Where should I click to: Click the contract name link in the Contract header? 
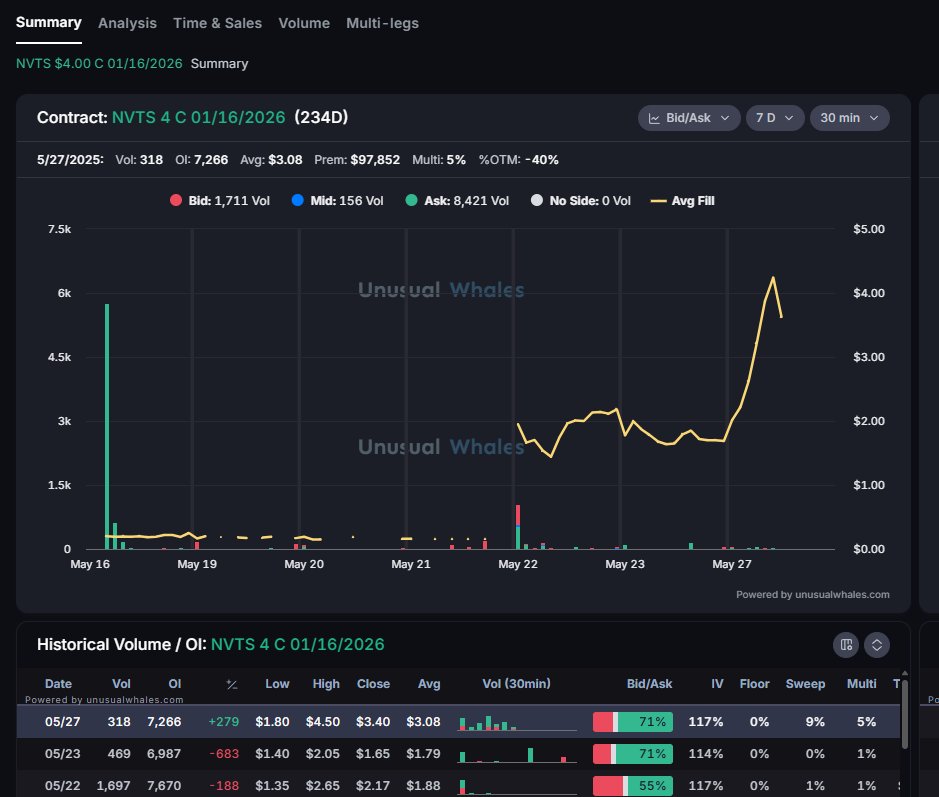pyautogui.click(x=199, y=117)
